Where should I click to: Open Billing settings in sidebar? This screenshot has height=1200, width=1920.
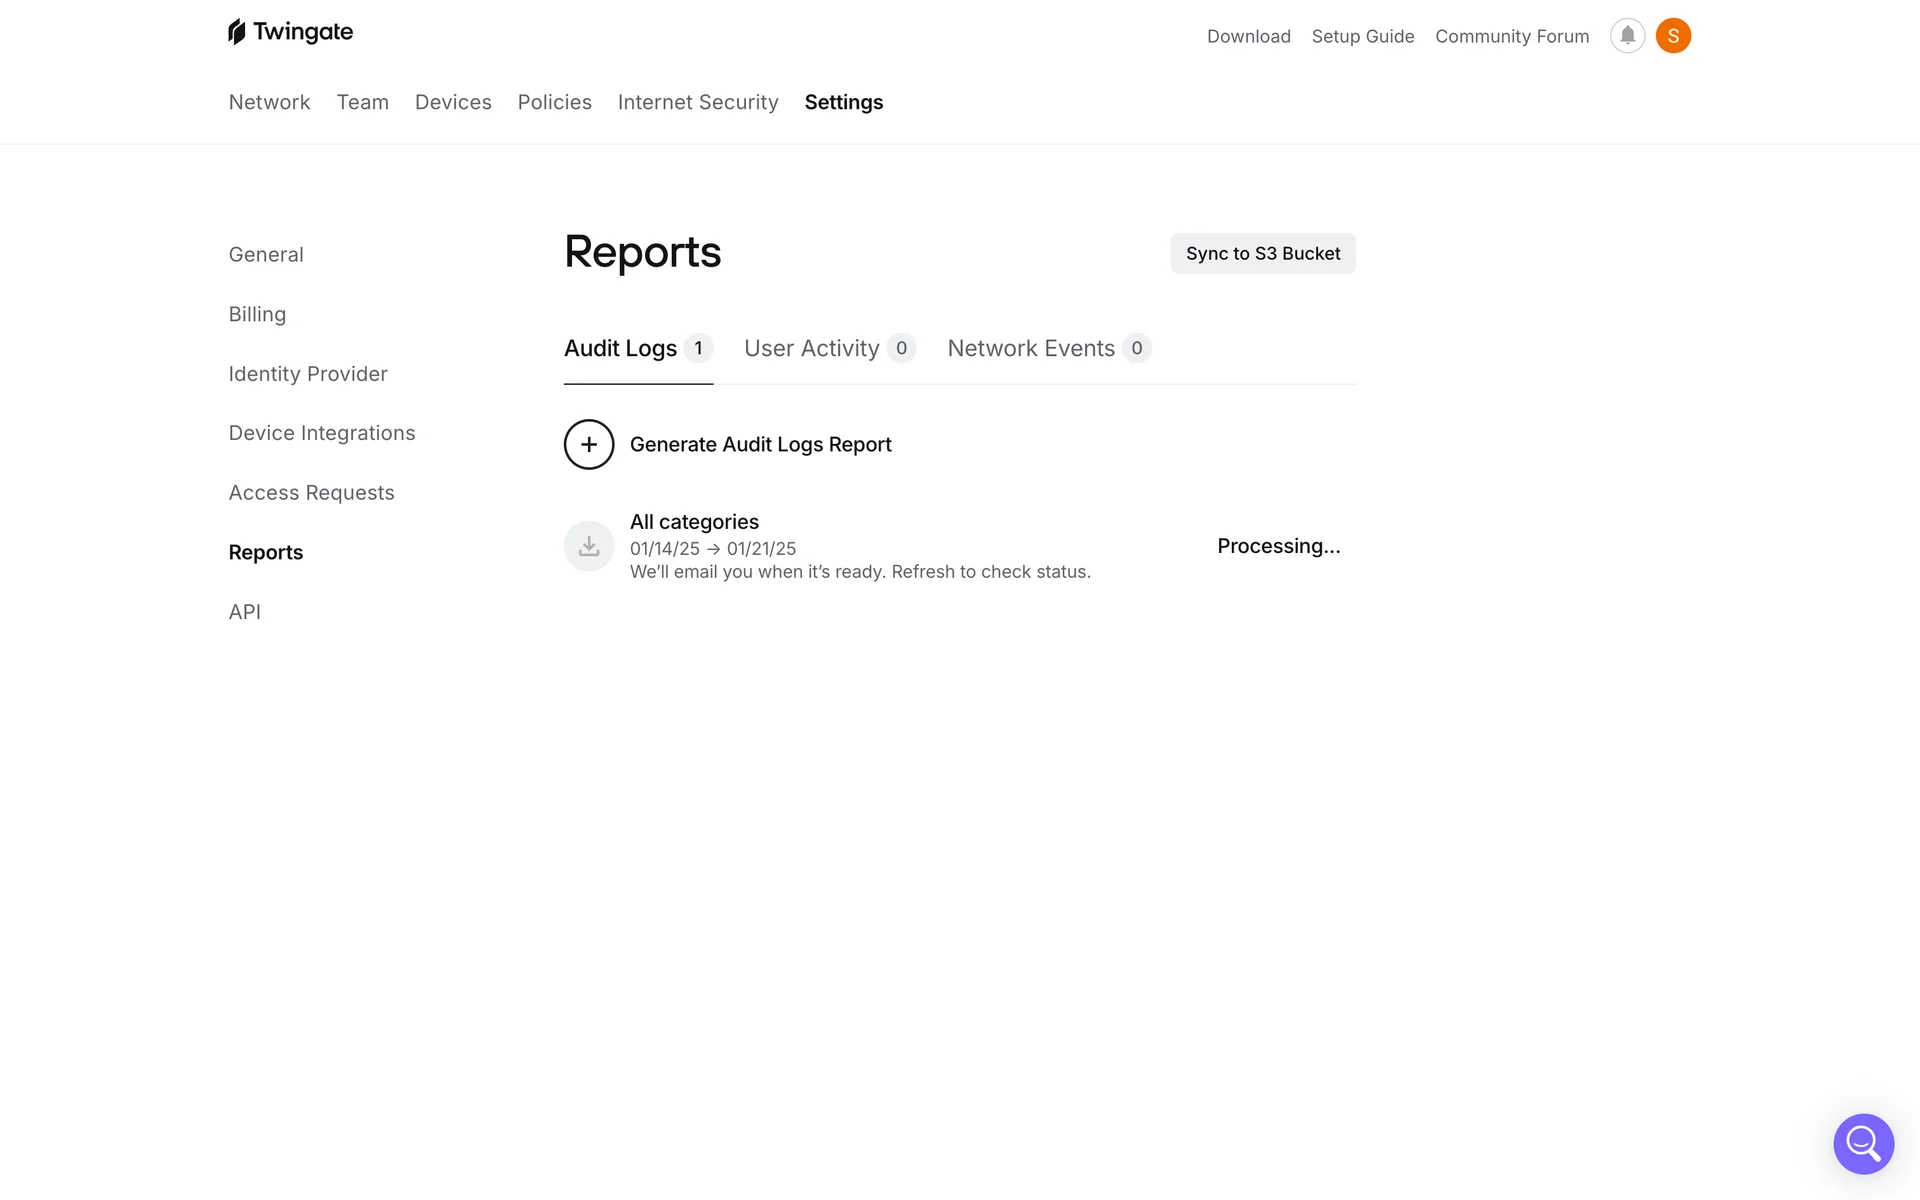[x=257, y=314]
